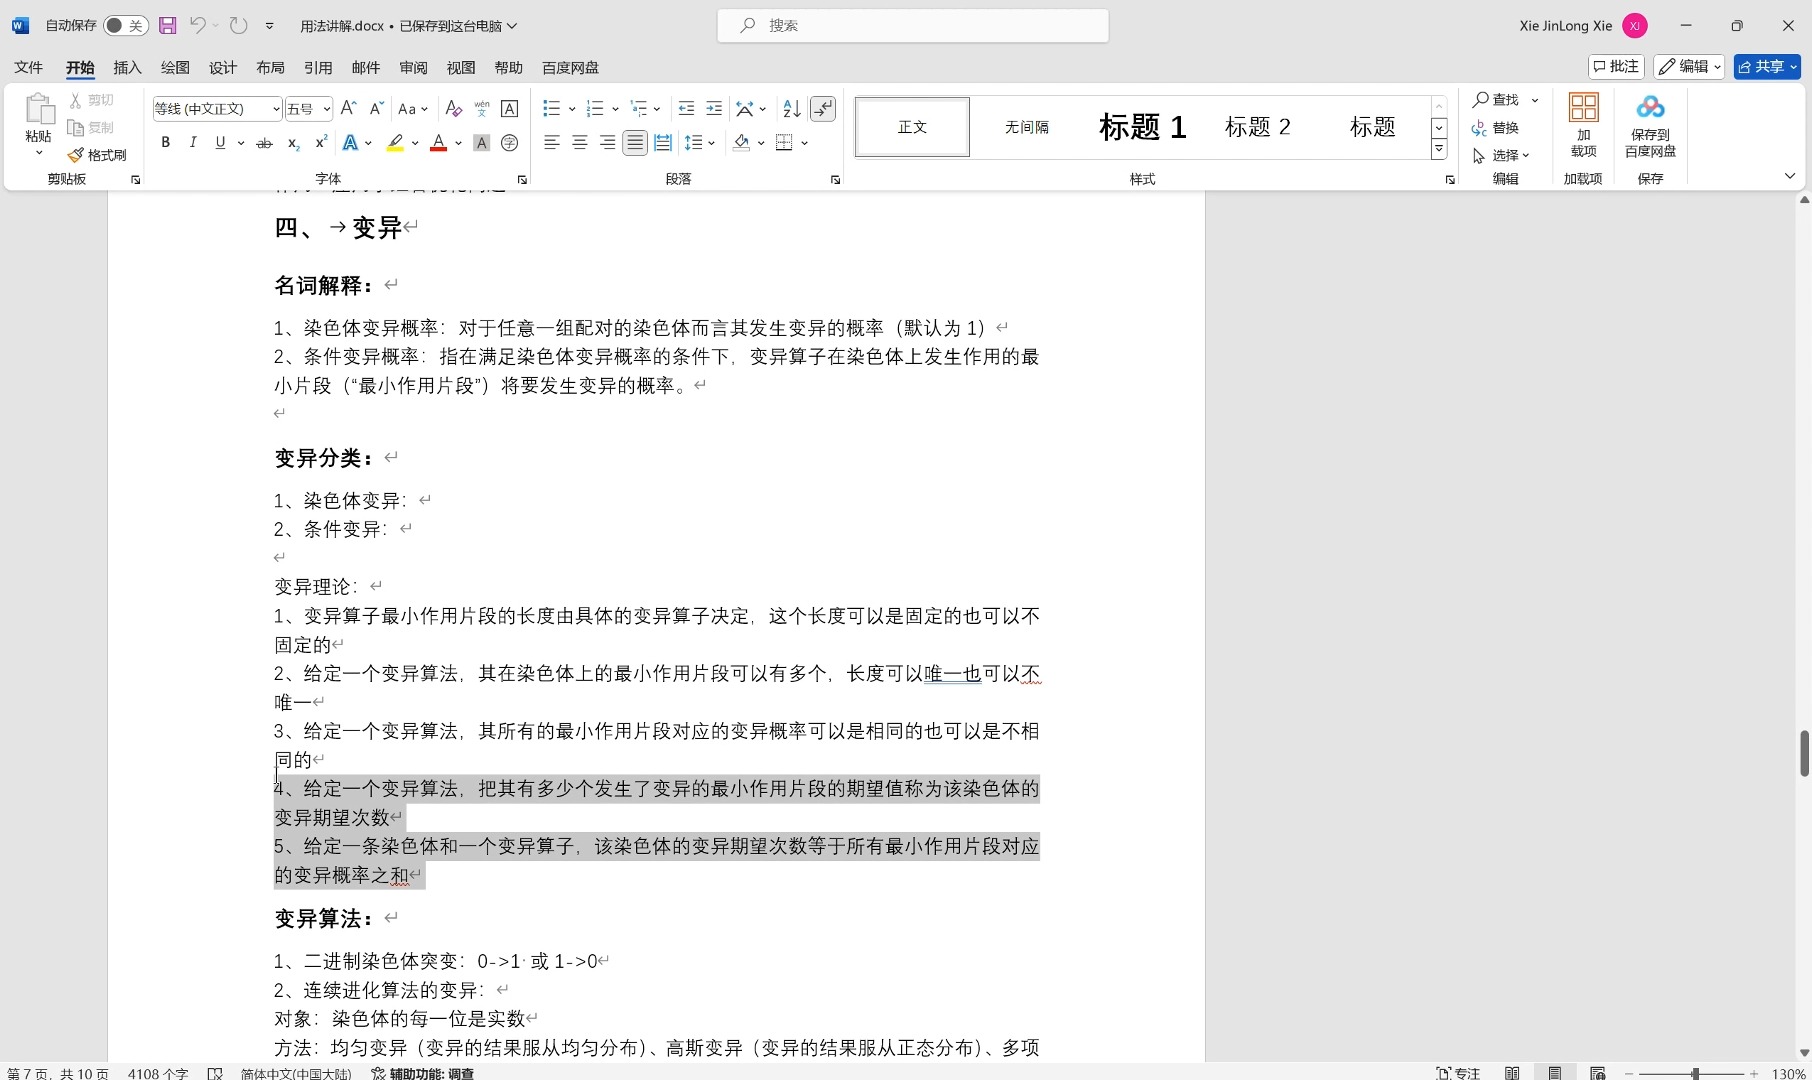
Task: Apply the 标题 1 style
Action: 1143,127
